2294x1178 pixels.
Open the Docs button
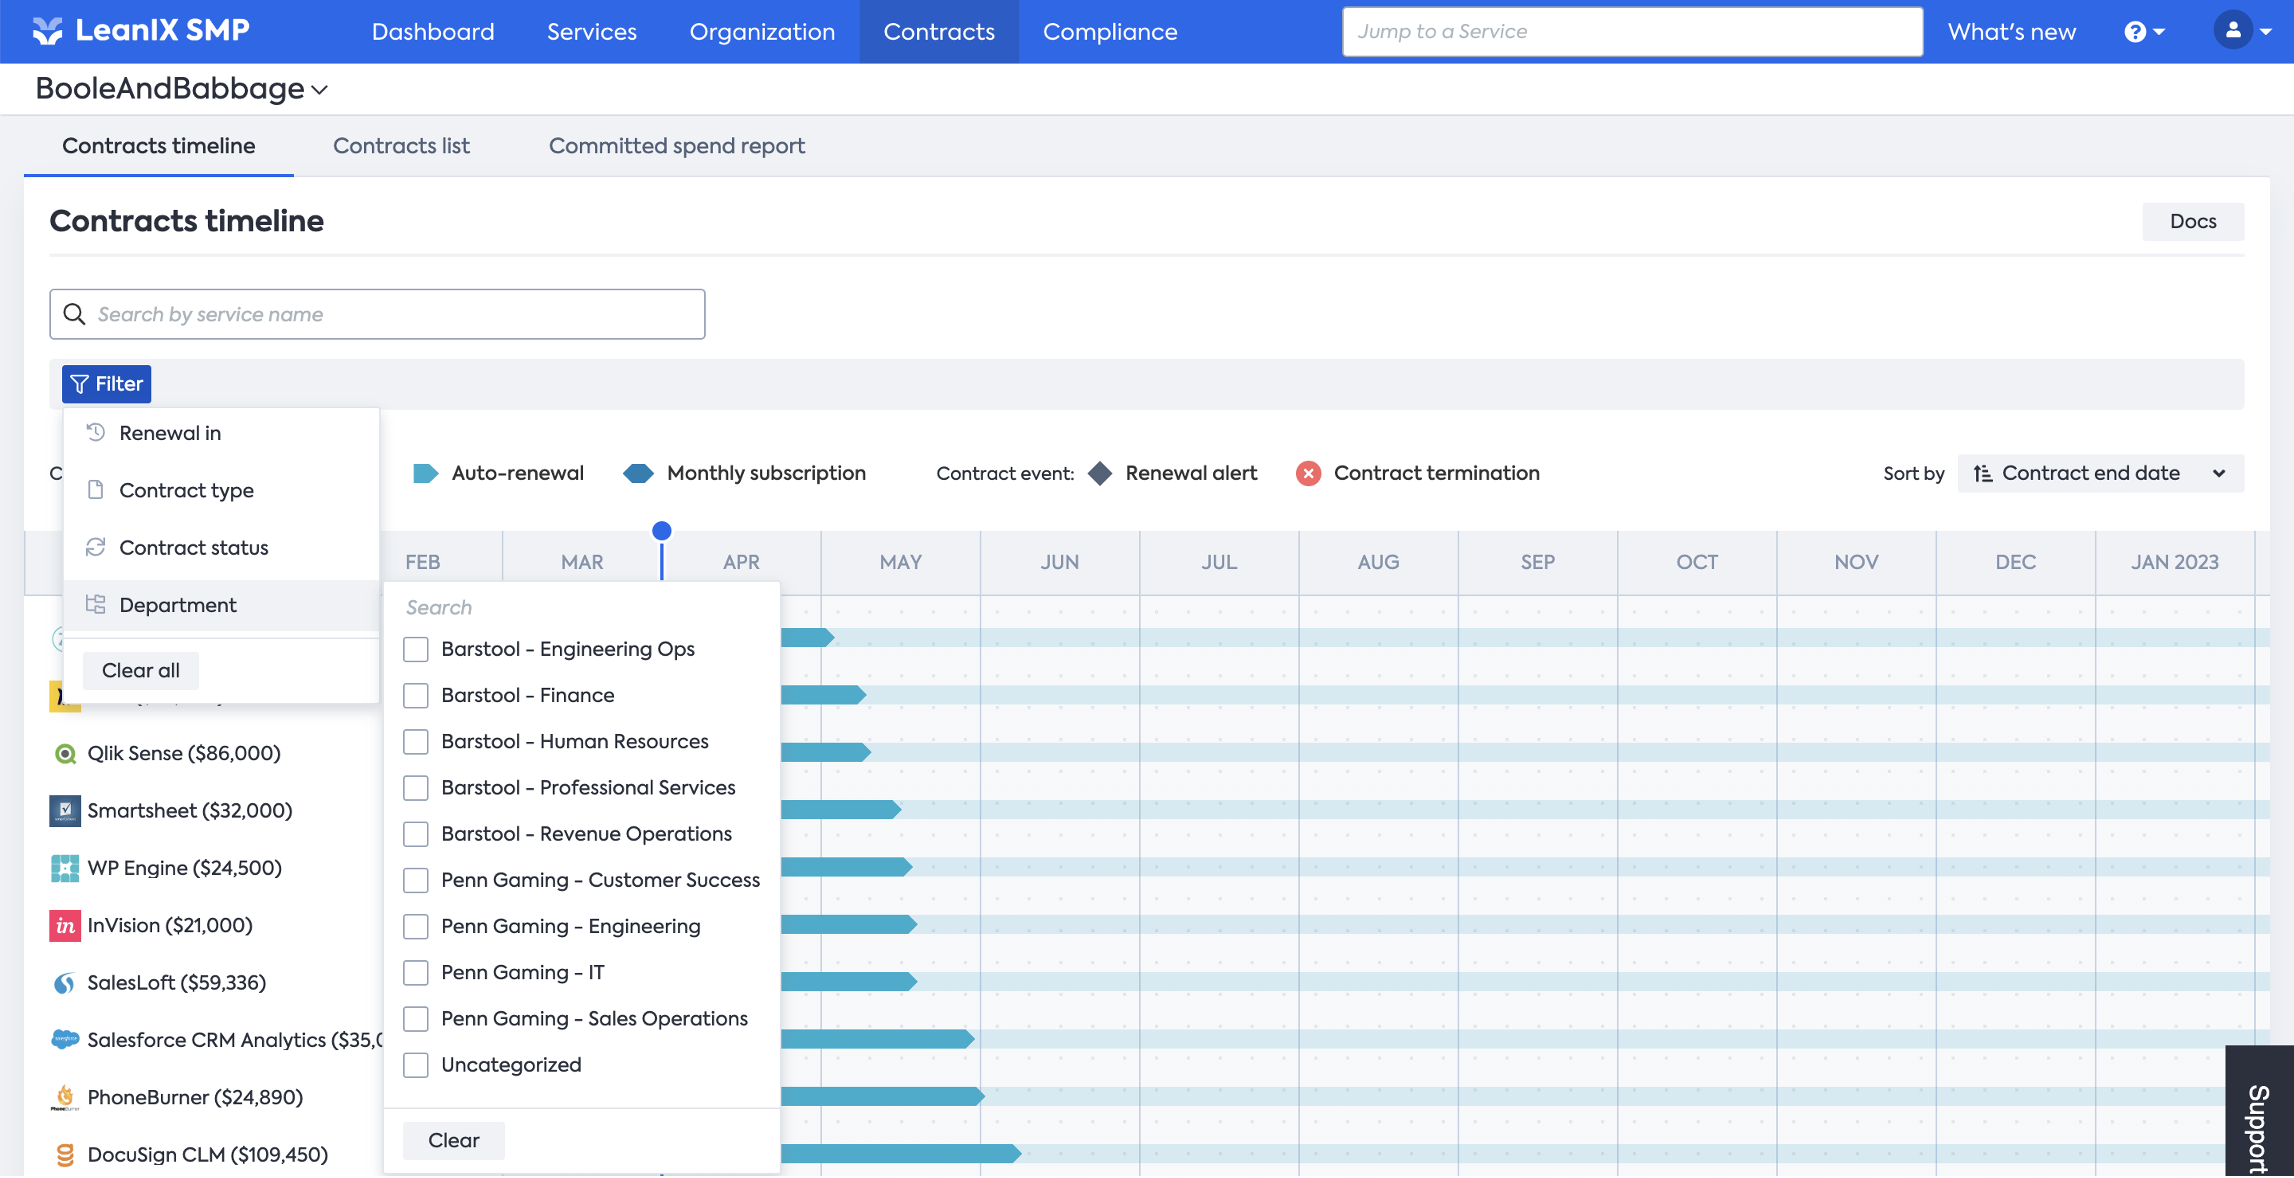click(2192, 222)
